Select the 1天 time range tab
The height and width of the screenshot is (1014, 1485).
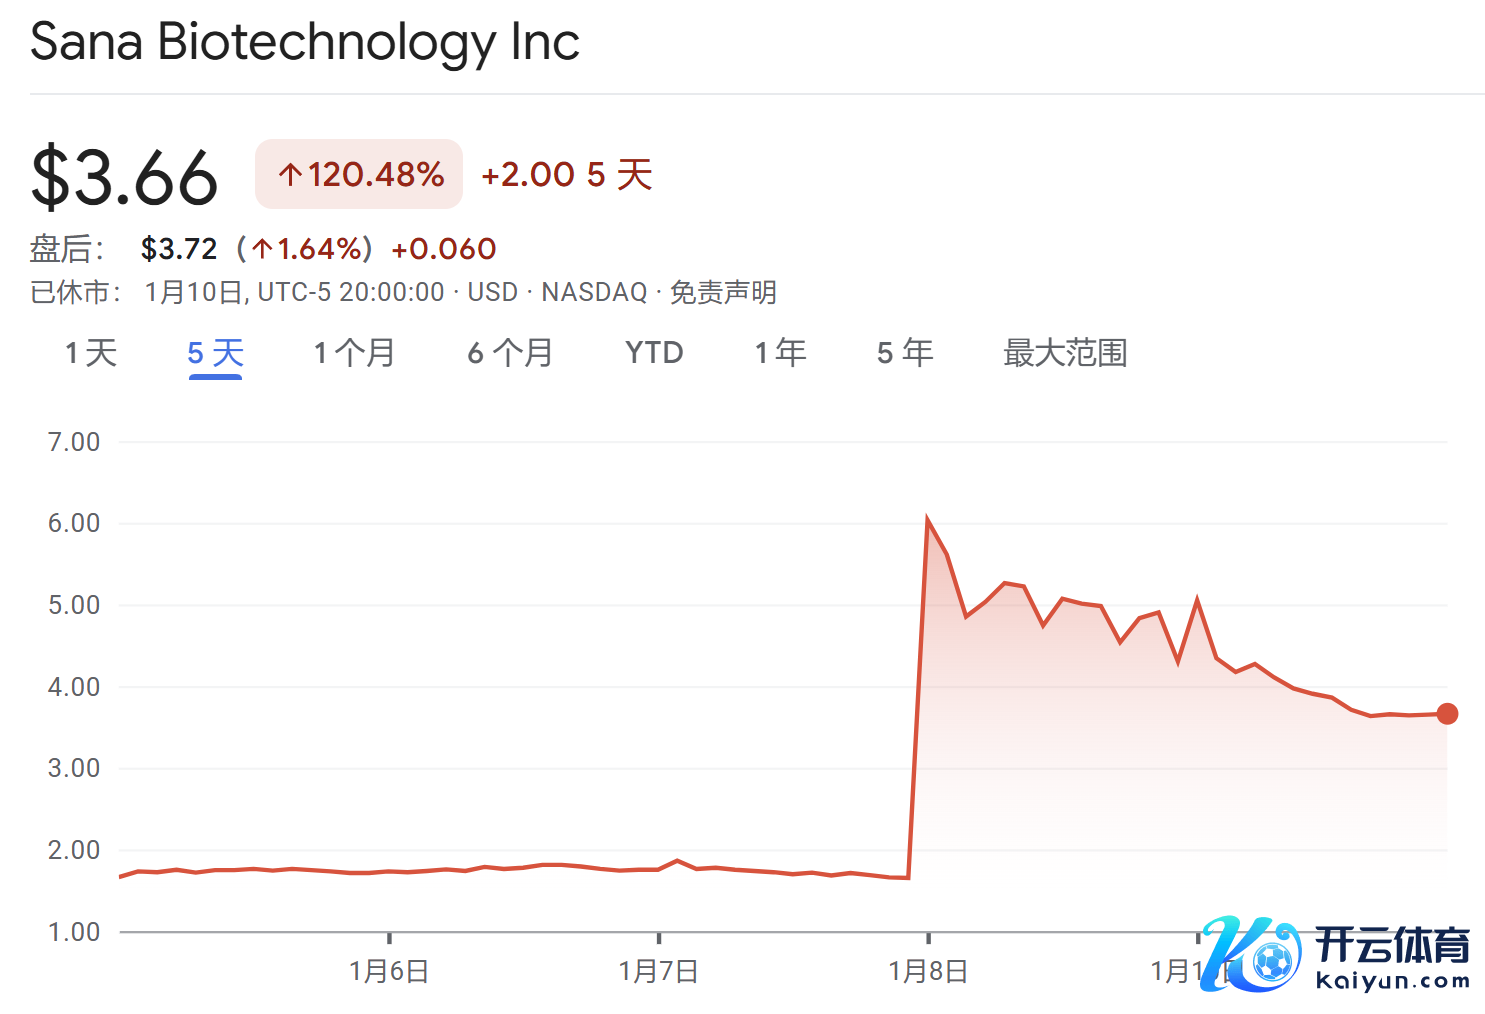[91, 353]
